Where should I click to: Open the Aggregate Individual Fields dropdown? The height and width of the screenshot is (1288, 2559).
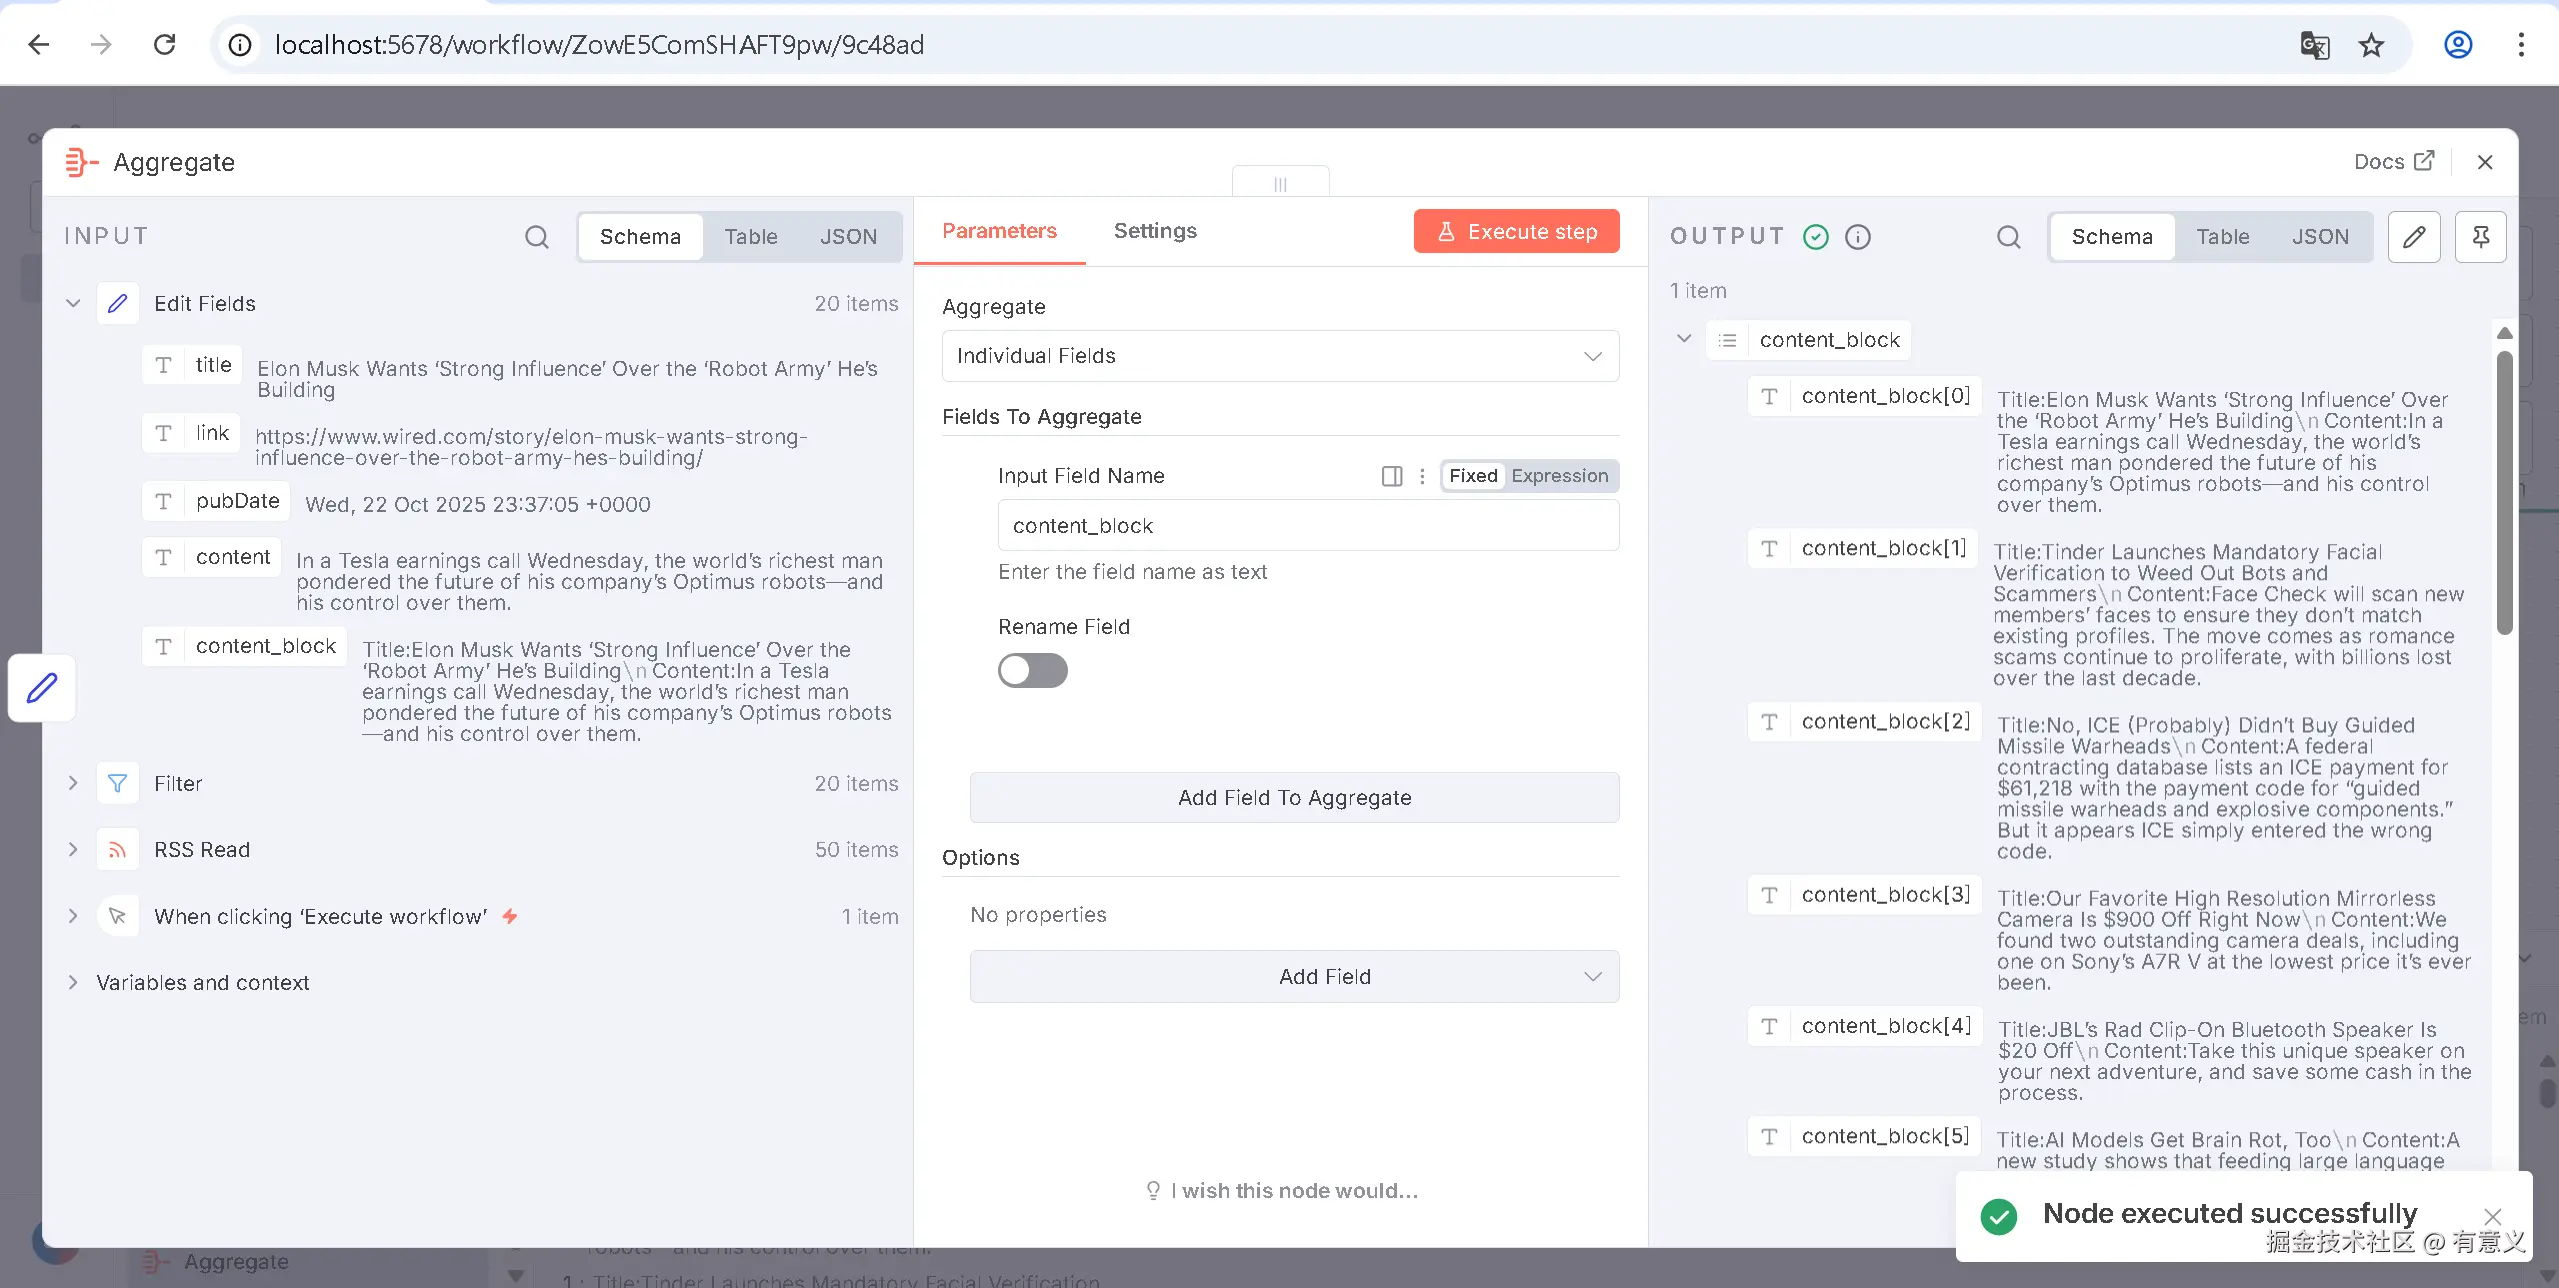tap(1280, 356)
